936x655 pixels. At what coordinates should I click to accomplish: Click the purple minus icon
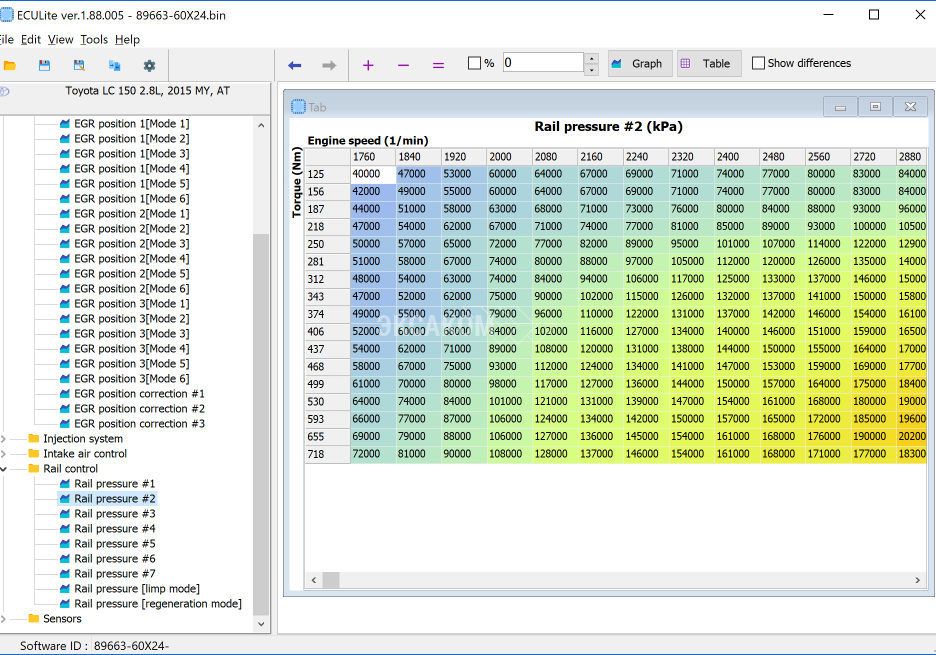pos(403,65)
